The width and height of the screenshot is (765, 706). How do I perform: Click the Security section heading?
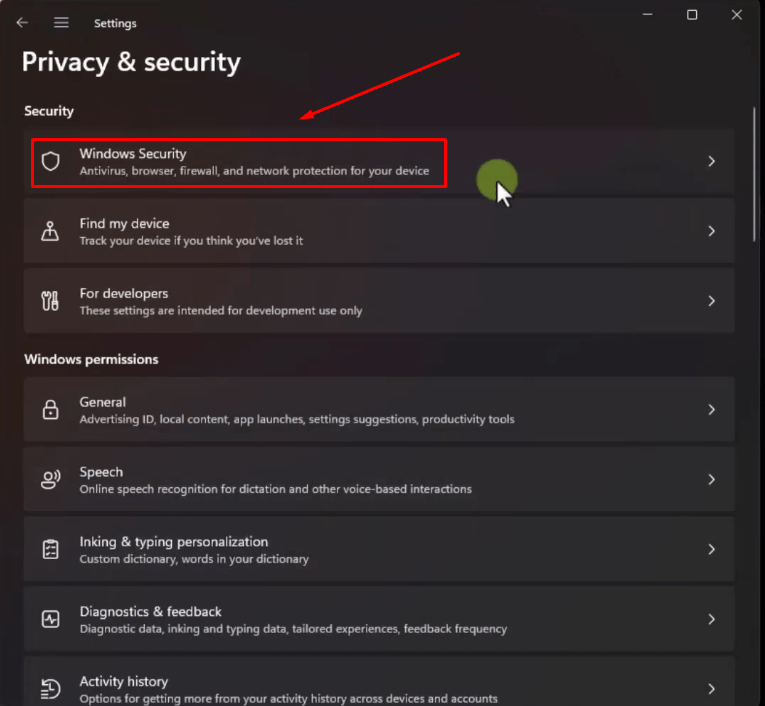tap(49, 111)
